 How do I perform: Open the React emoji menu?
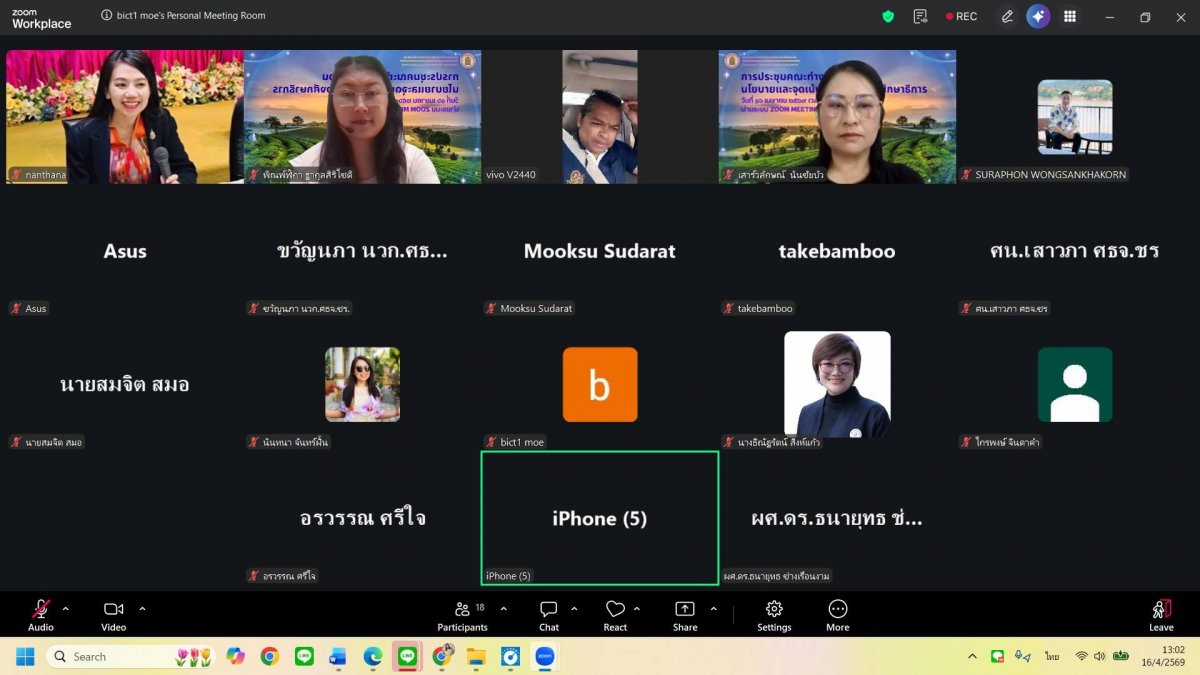tap(615, 614)
